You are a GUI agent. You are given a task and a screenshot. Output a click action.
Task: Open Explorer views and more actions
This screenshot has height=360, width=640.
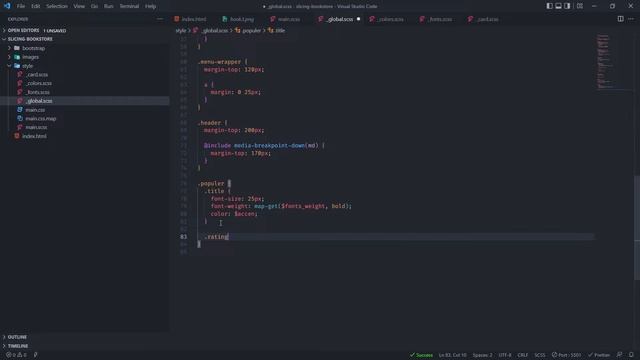pos(160,19)
